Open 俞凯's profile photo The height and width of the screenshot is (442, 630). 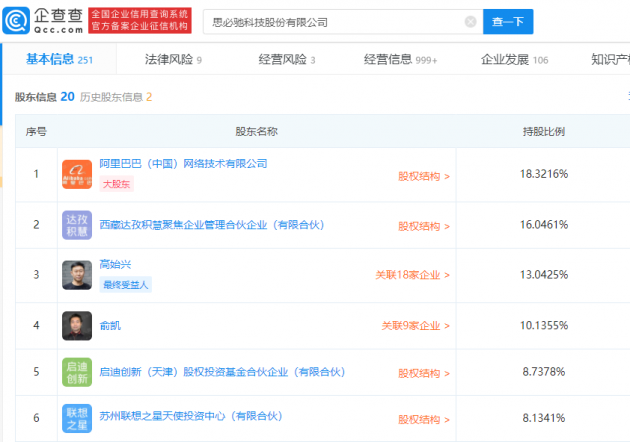(x=77, y=325)
